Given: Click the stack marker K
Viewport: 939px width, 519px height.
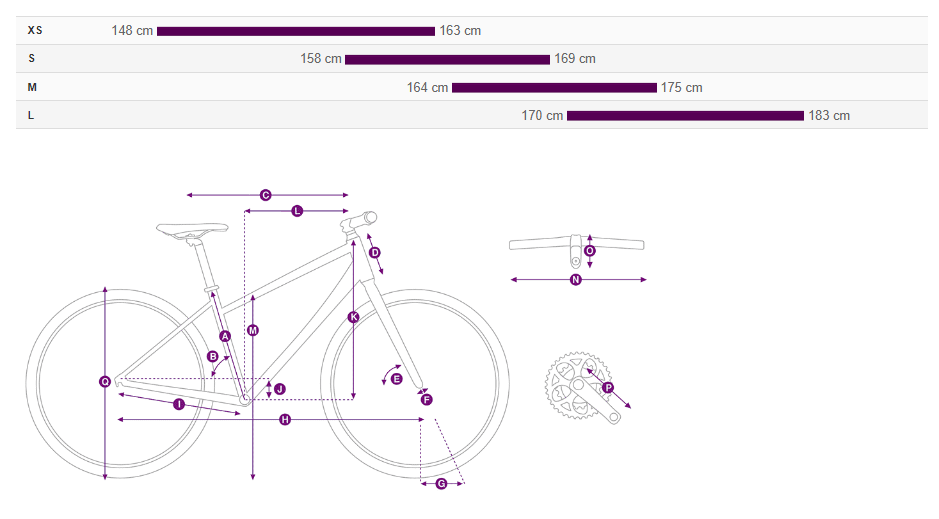Looking at the screenshot, I should tap(353, 317).
